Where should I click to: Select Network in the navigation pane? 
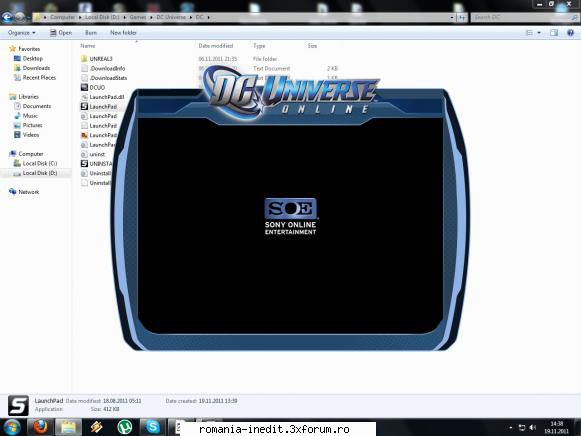pos(24,192)
